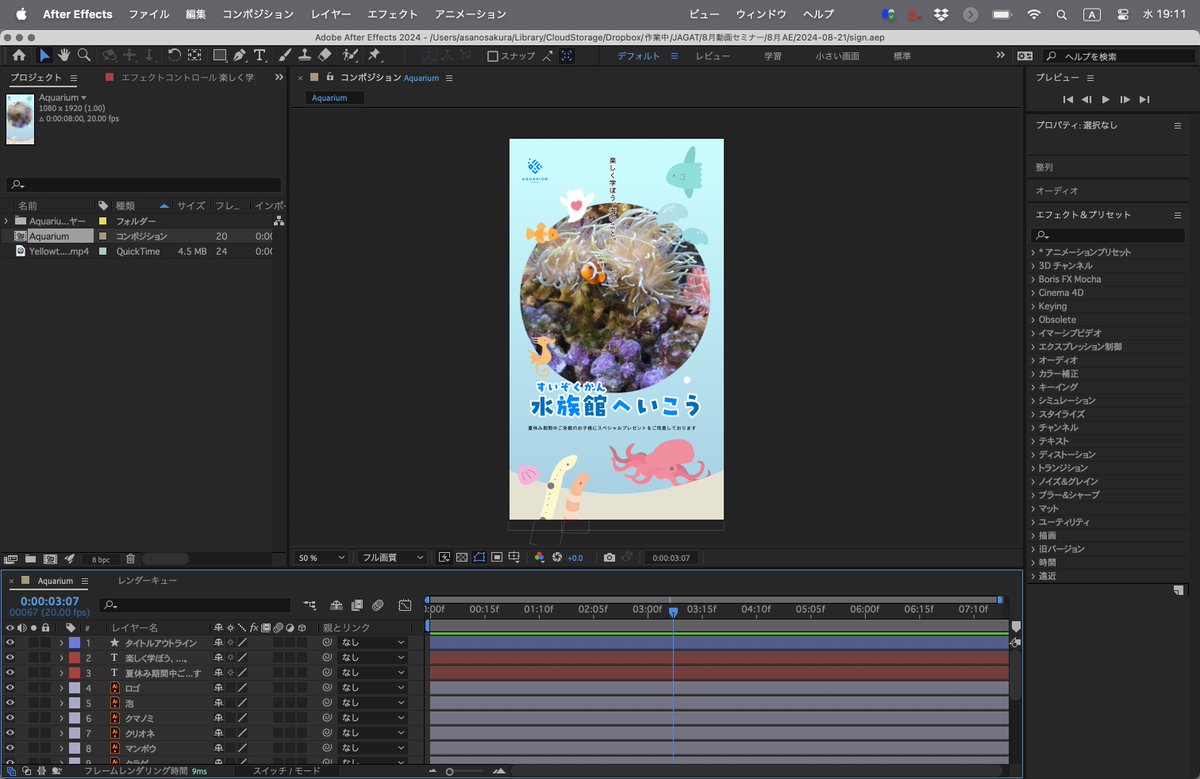Toggle the transparency grid icon
Screen dimensions: 1200x779
[x=461, y=557]
